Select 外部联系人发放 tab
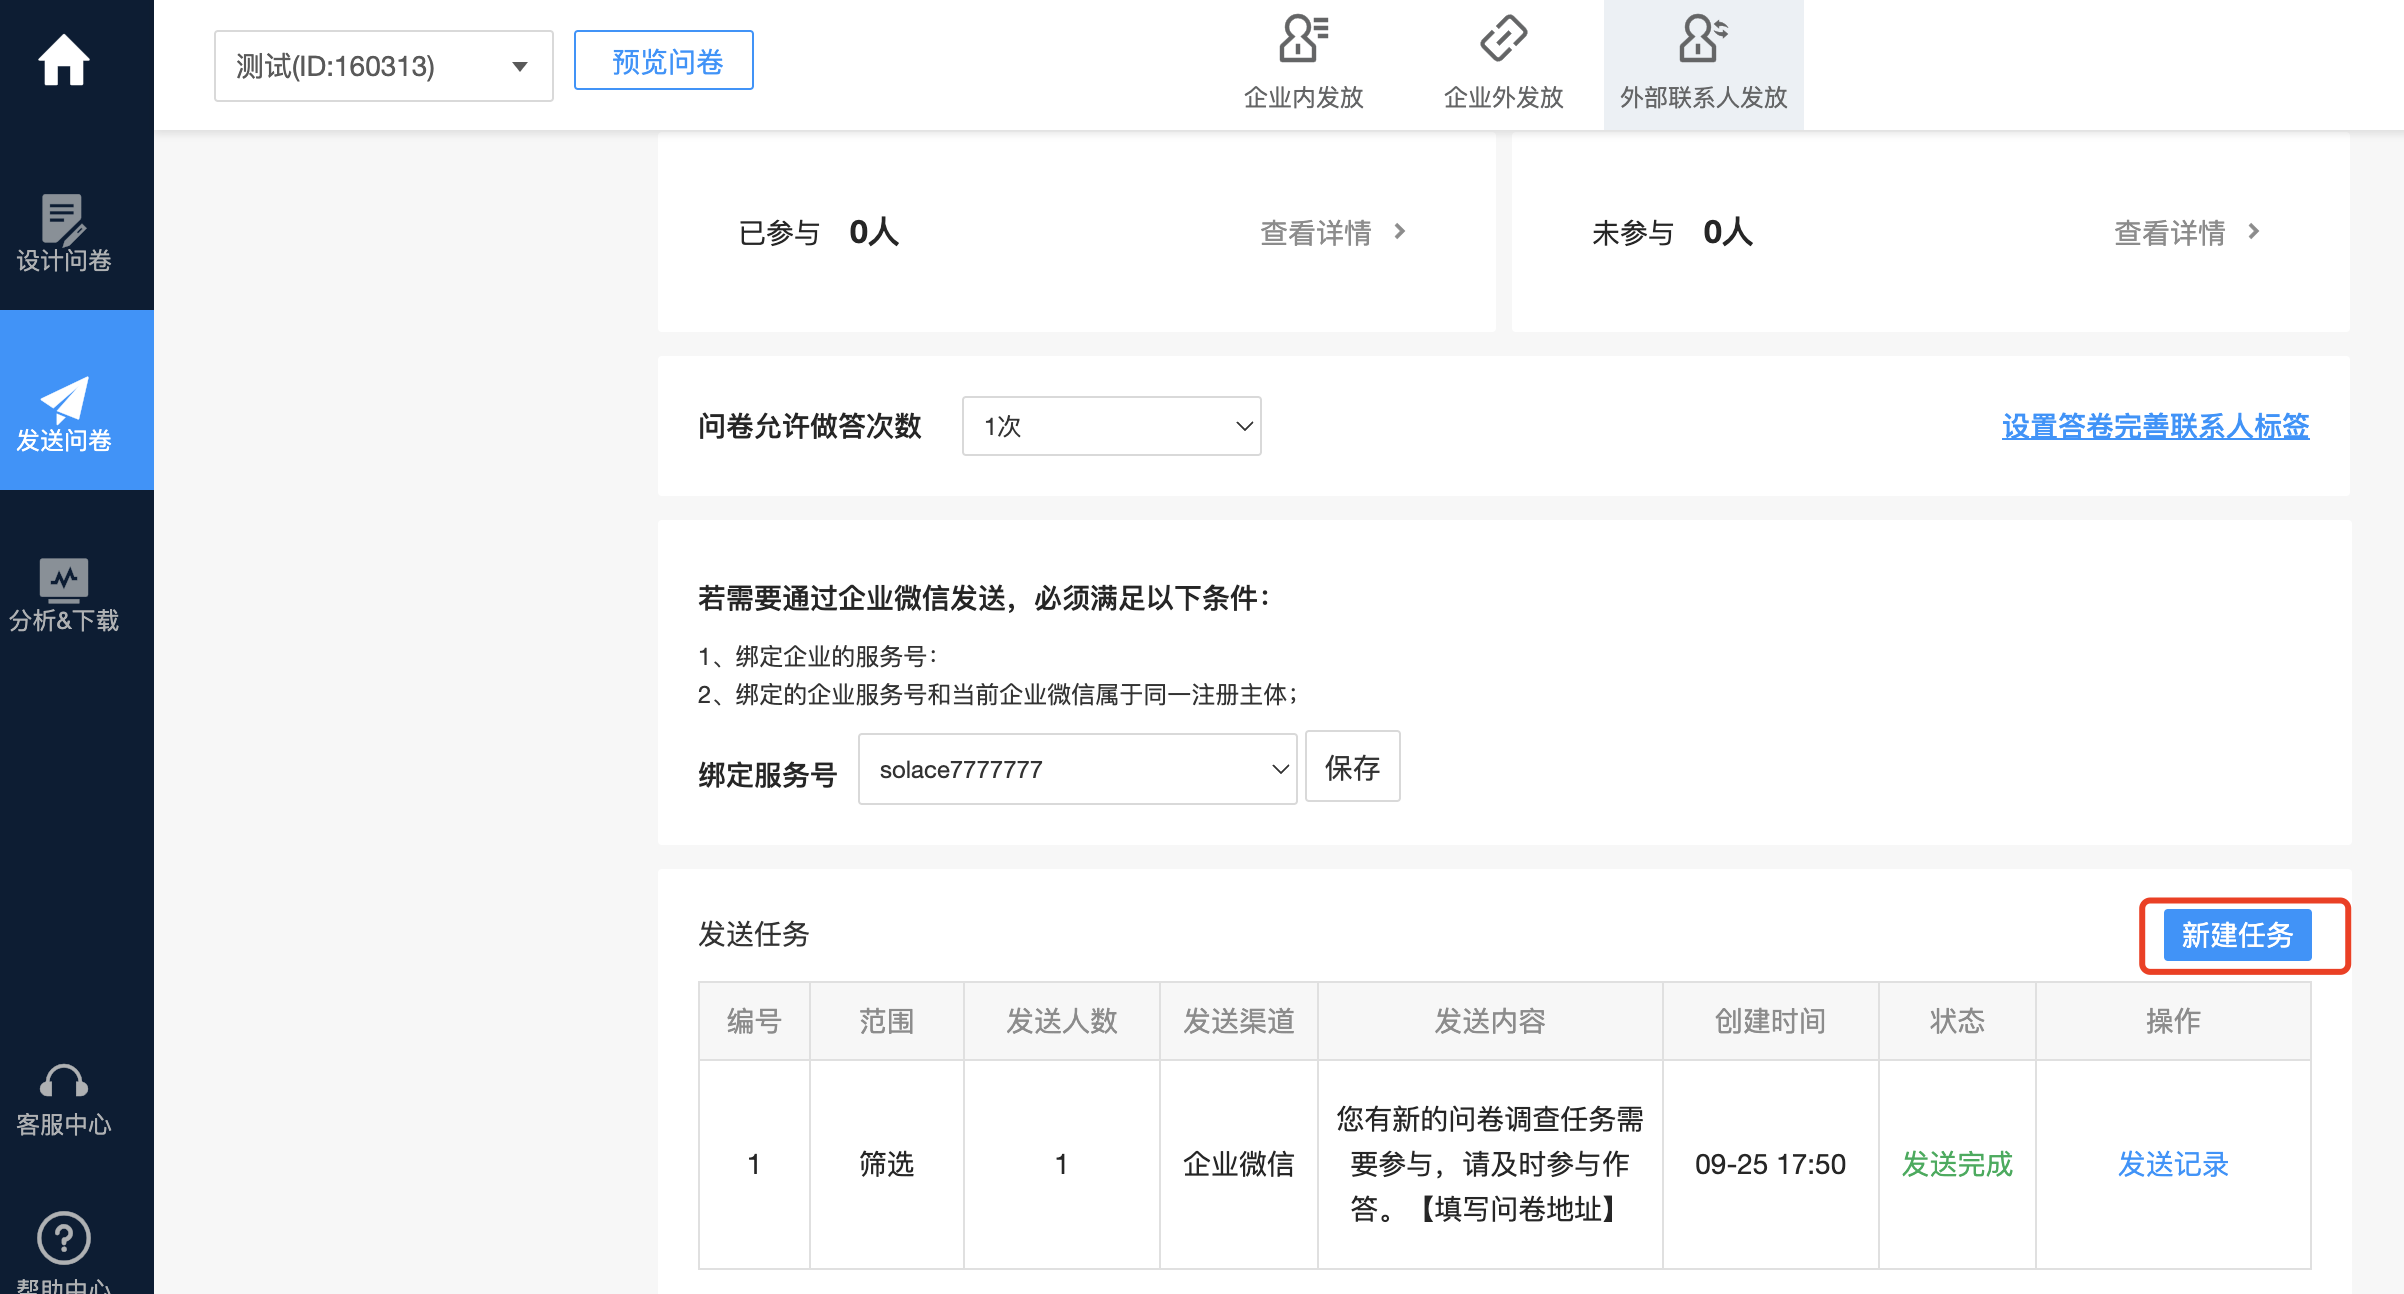Viewport: 2404px width, 1294px height. pyautogui.click(x=1704, y=64)
